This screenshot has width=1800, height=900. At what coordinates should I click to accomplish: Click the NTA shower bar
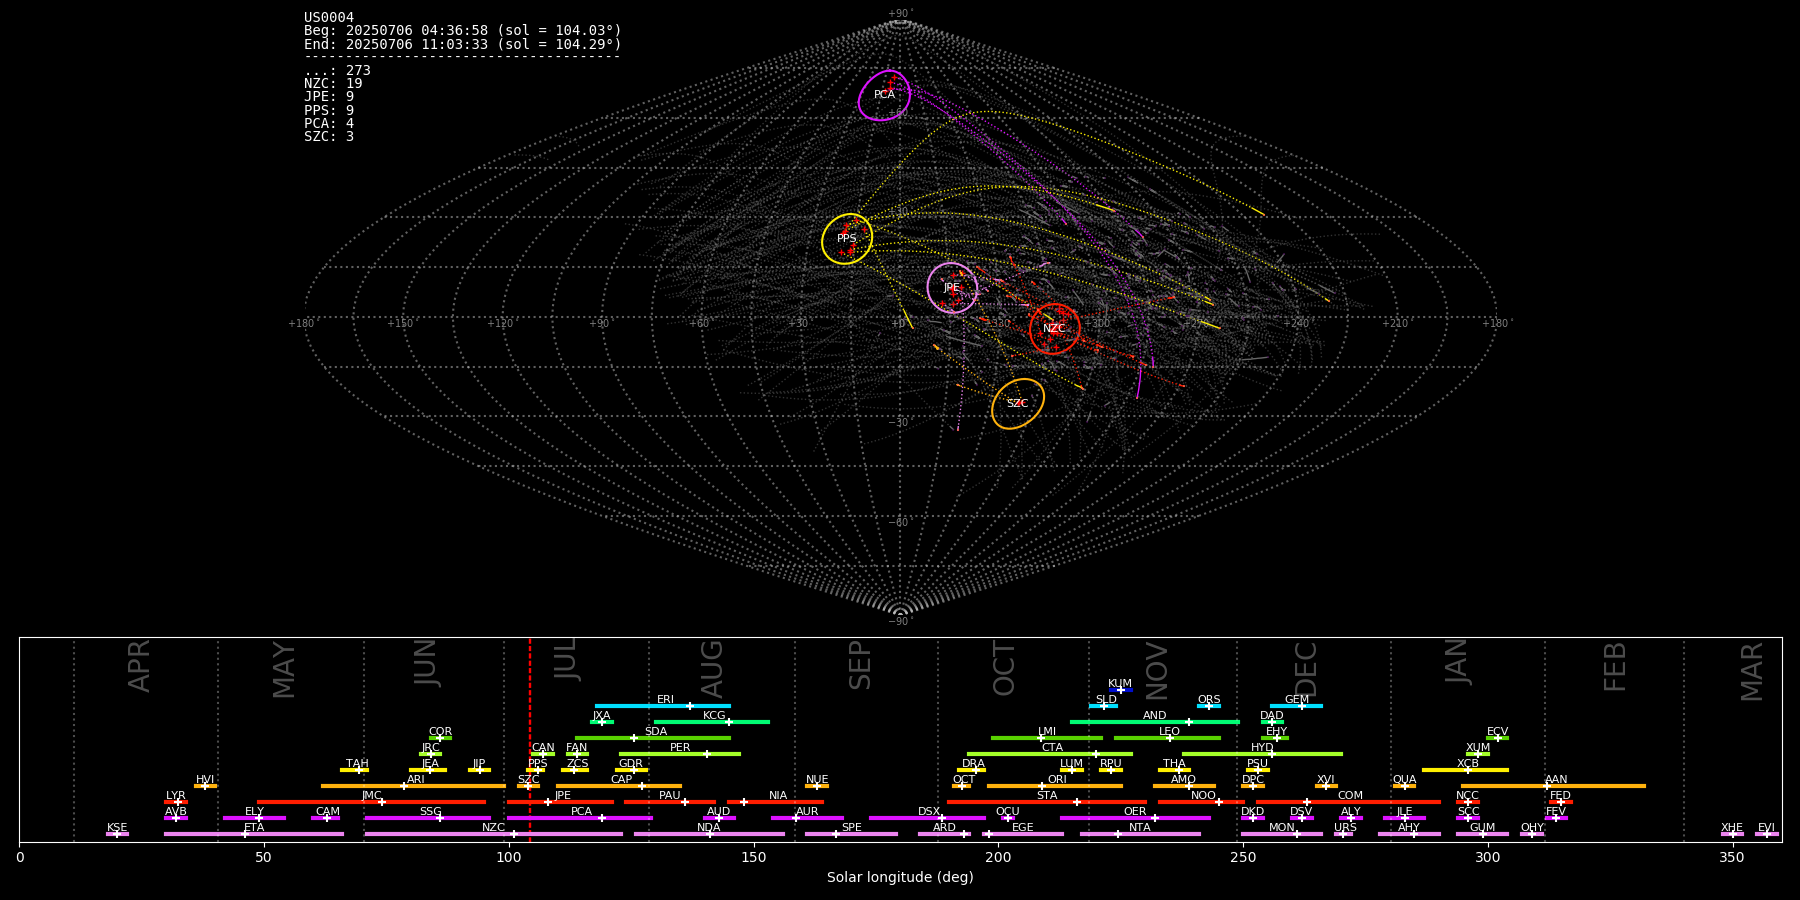tap(1140, 834)
